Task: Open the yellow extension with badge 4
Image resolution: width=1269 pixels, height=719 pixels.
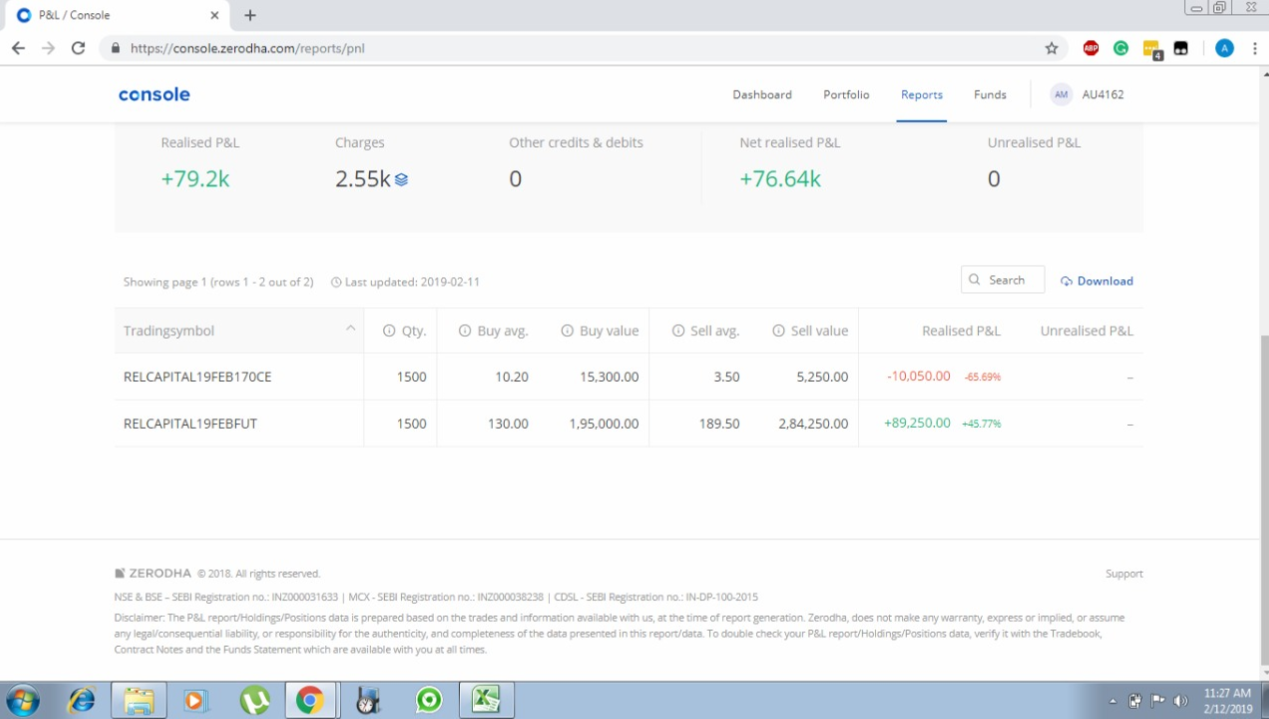Action: click(1152, 49)
